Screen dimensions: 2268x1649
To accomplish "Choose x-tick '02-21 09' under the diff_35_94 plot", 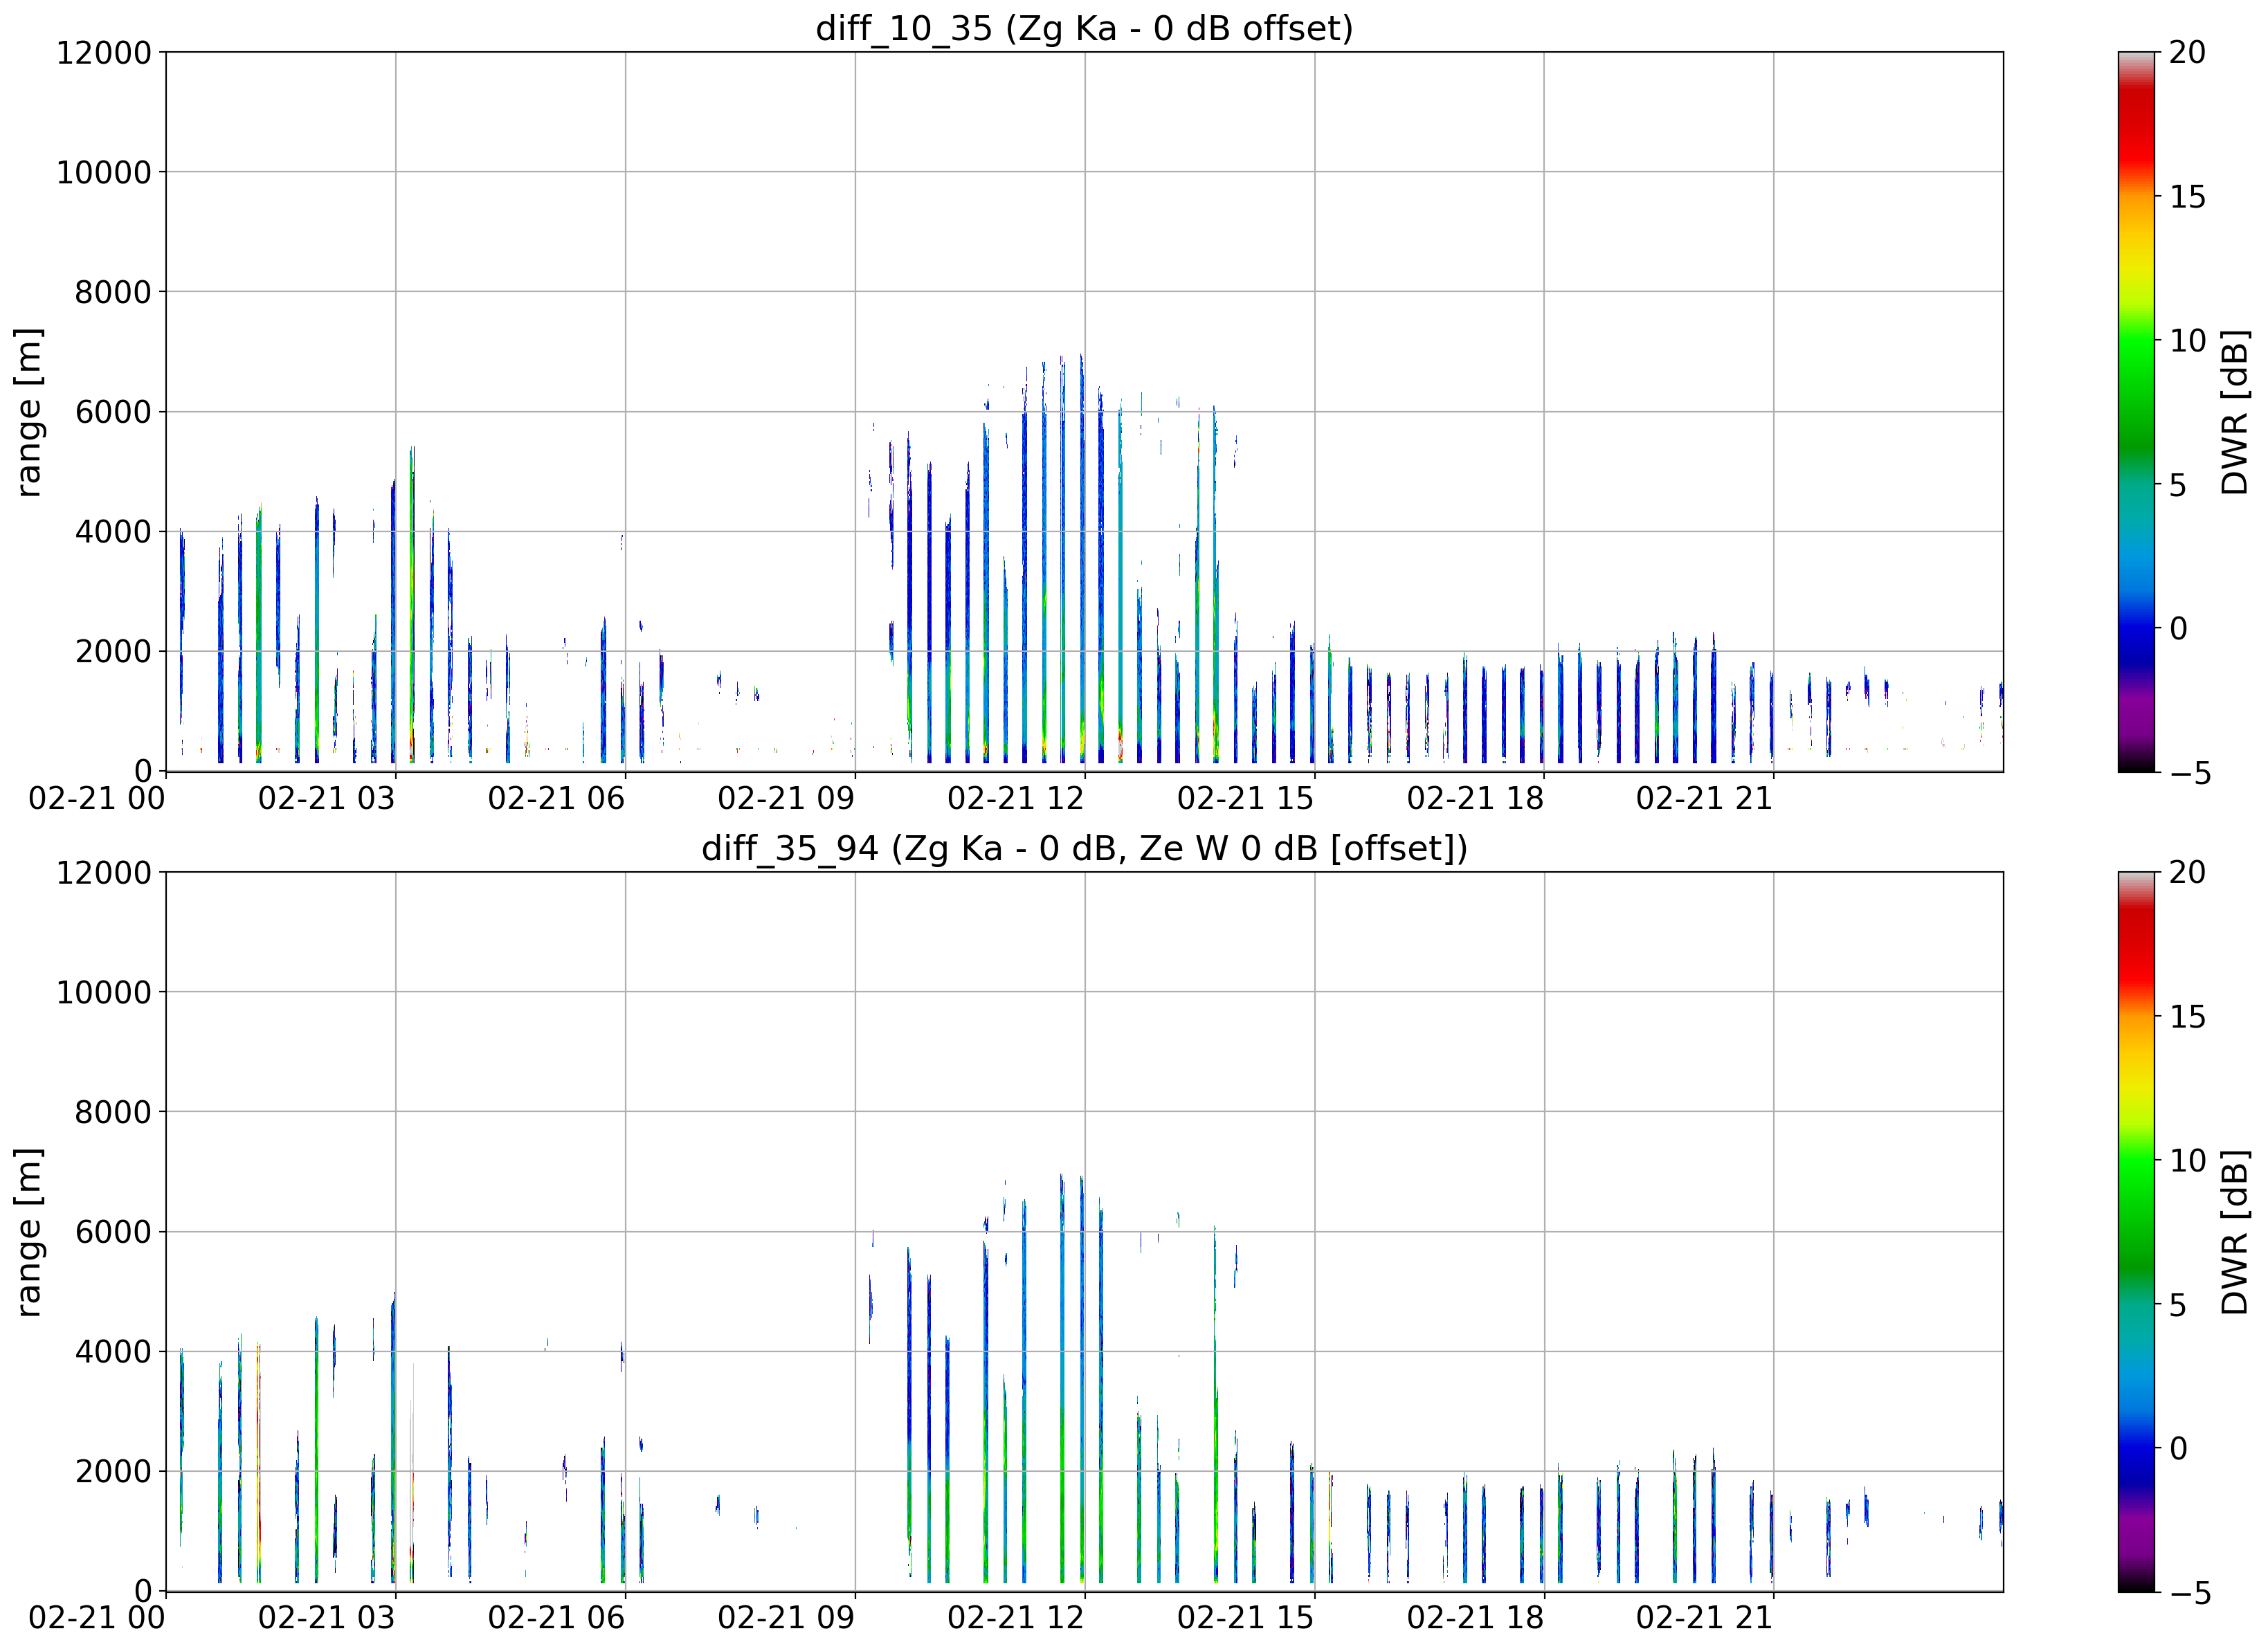I will click(786, 1619).
